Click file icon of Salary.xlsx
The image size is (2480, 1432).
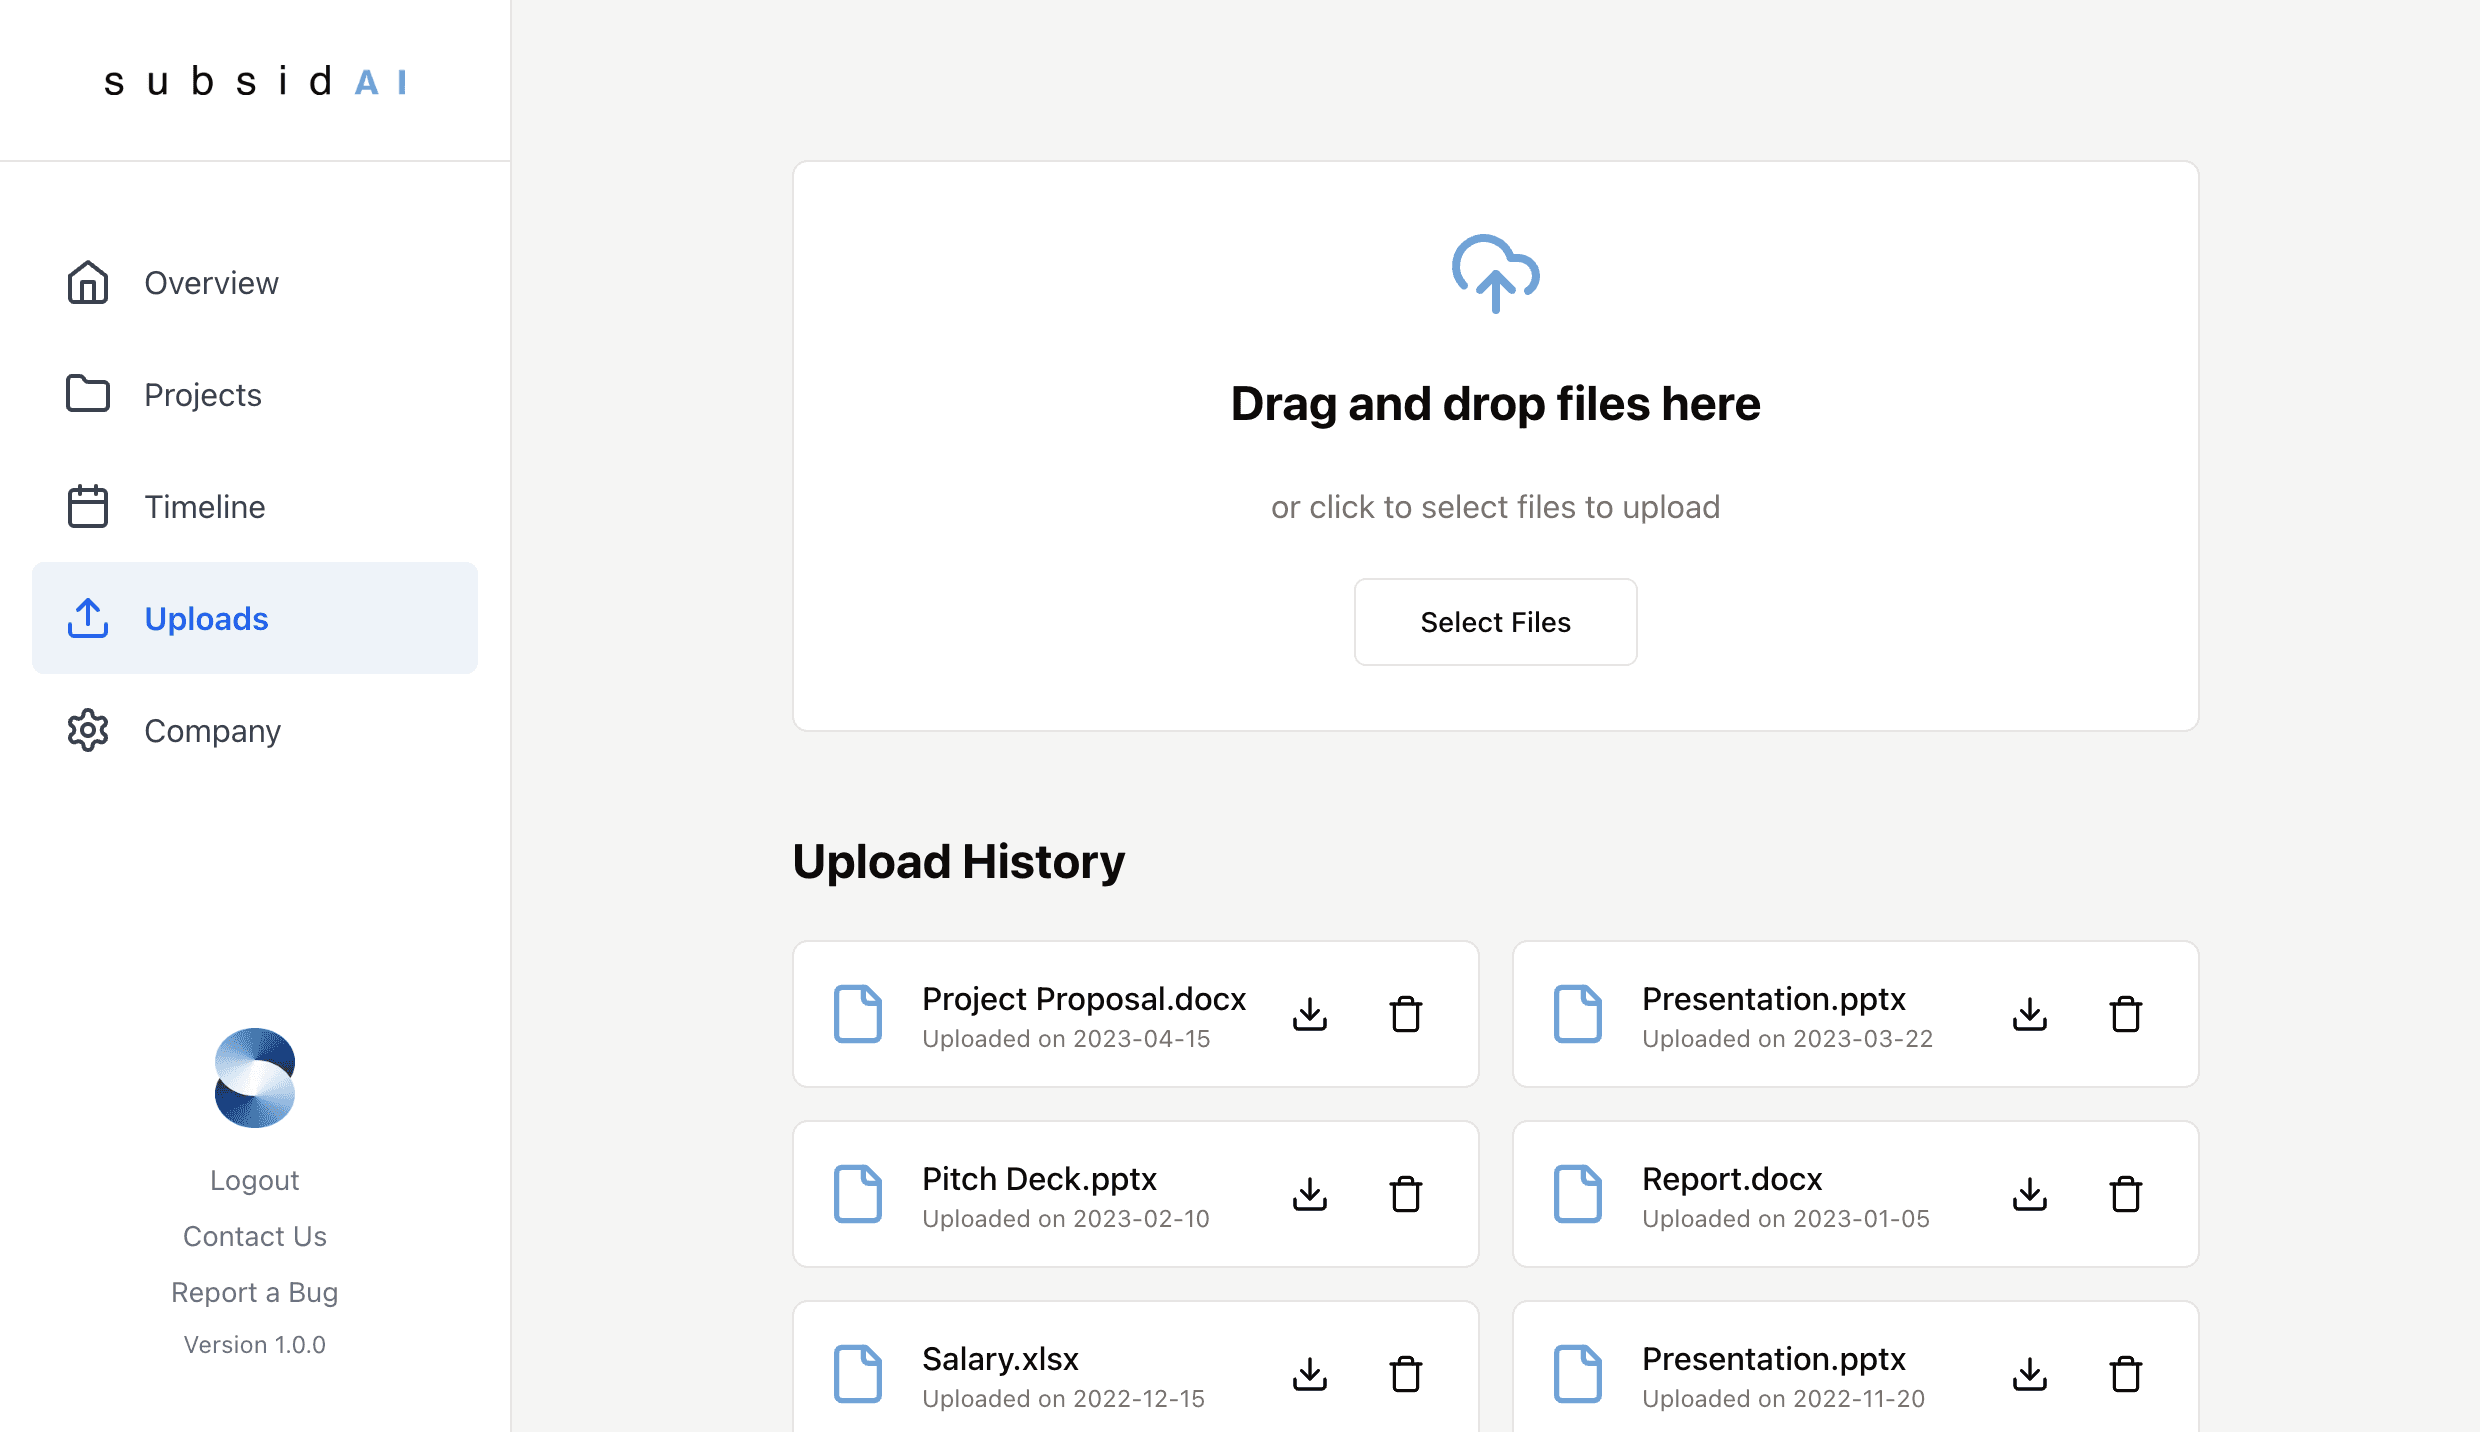tap(858, 1374)
